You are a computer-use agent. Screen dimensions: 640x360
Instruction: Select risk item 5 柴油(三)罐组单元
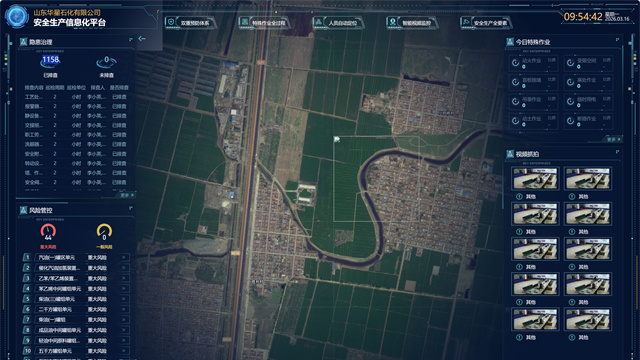(x=76, y=299)
